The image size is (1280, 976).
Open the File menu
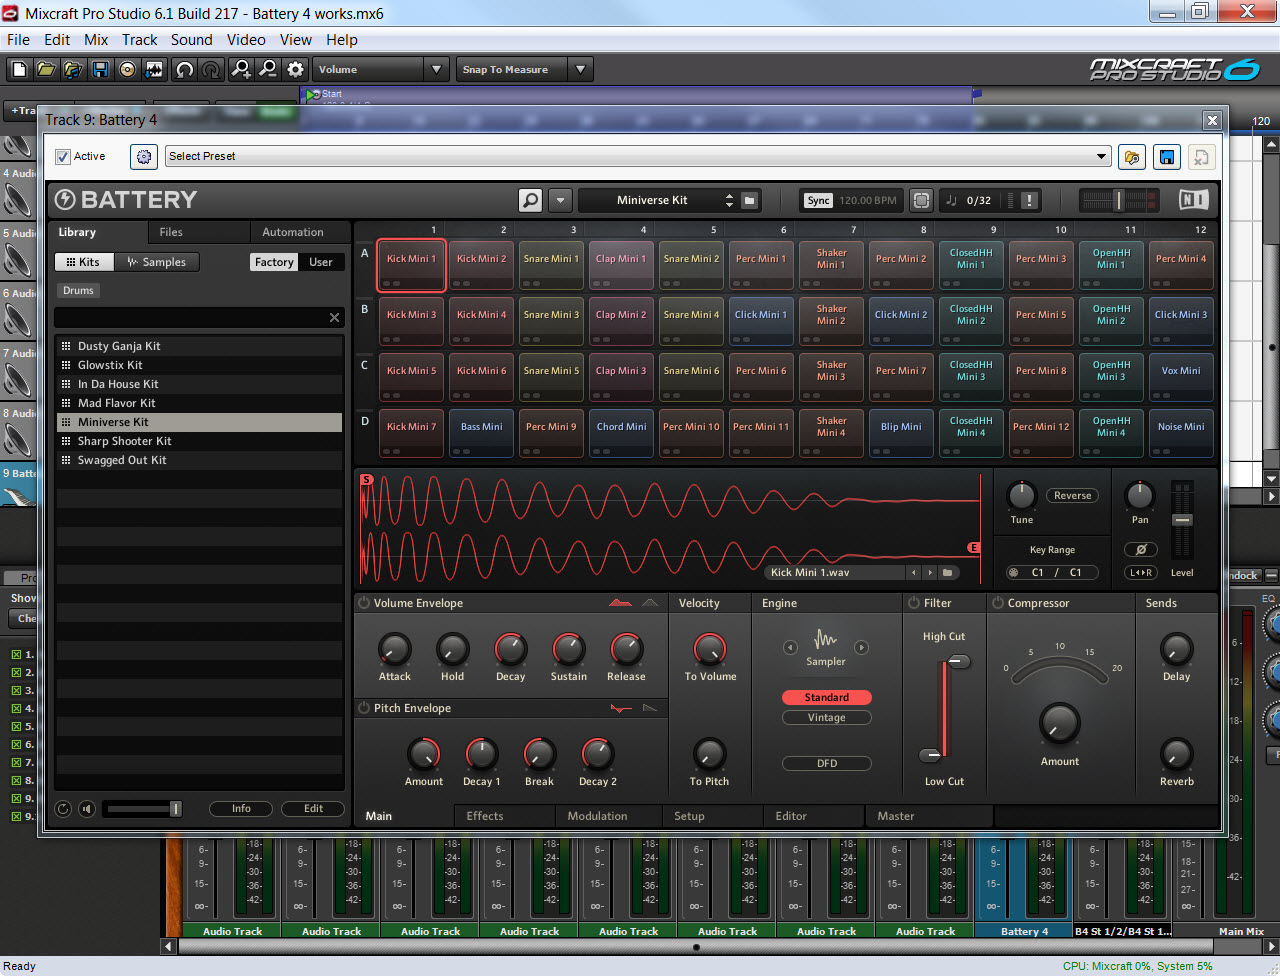(x=18, y=40)
